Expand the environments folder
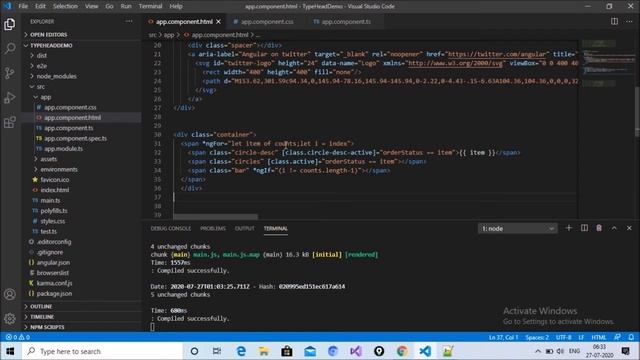This screenshot has width=640, height=360. [82, 169]
